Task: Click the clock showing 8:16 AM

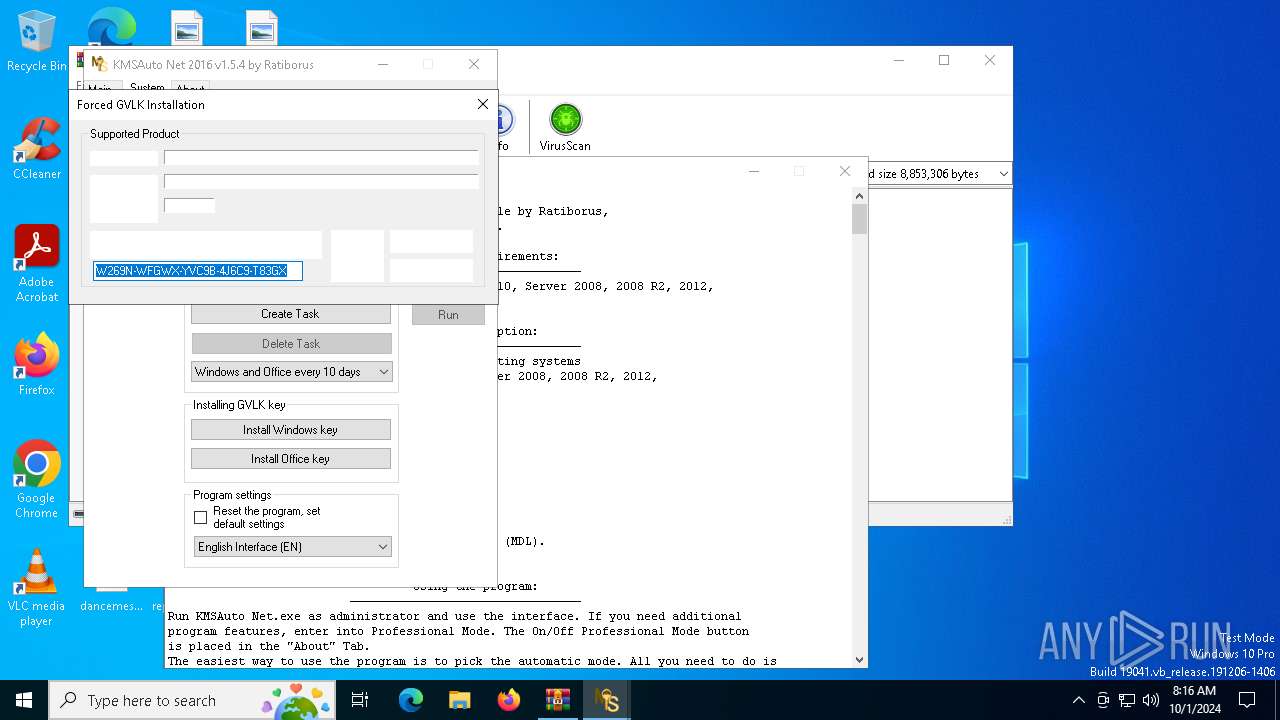Action: 1194,700
